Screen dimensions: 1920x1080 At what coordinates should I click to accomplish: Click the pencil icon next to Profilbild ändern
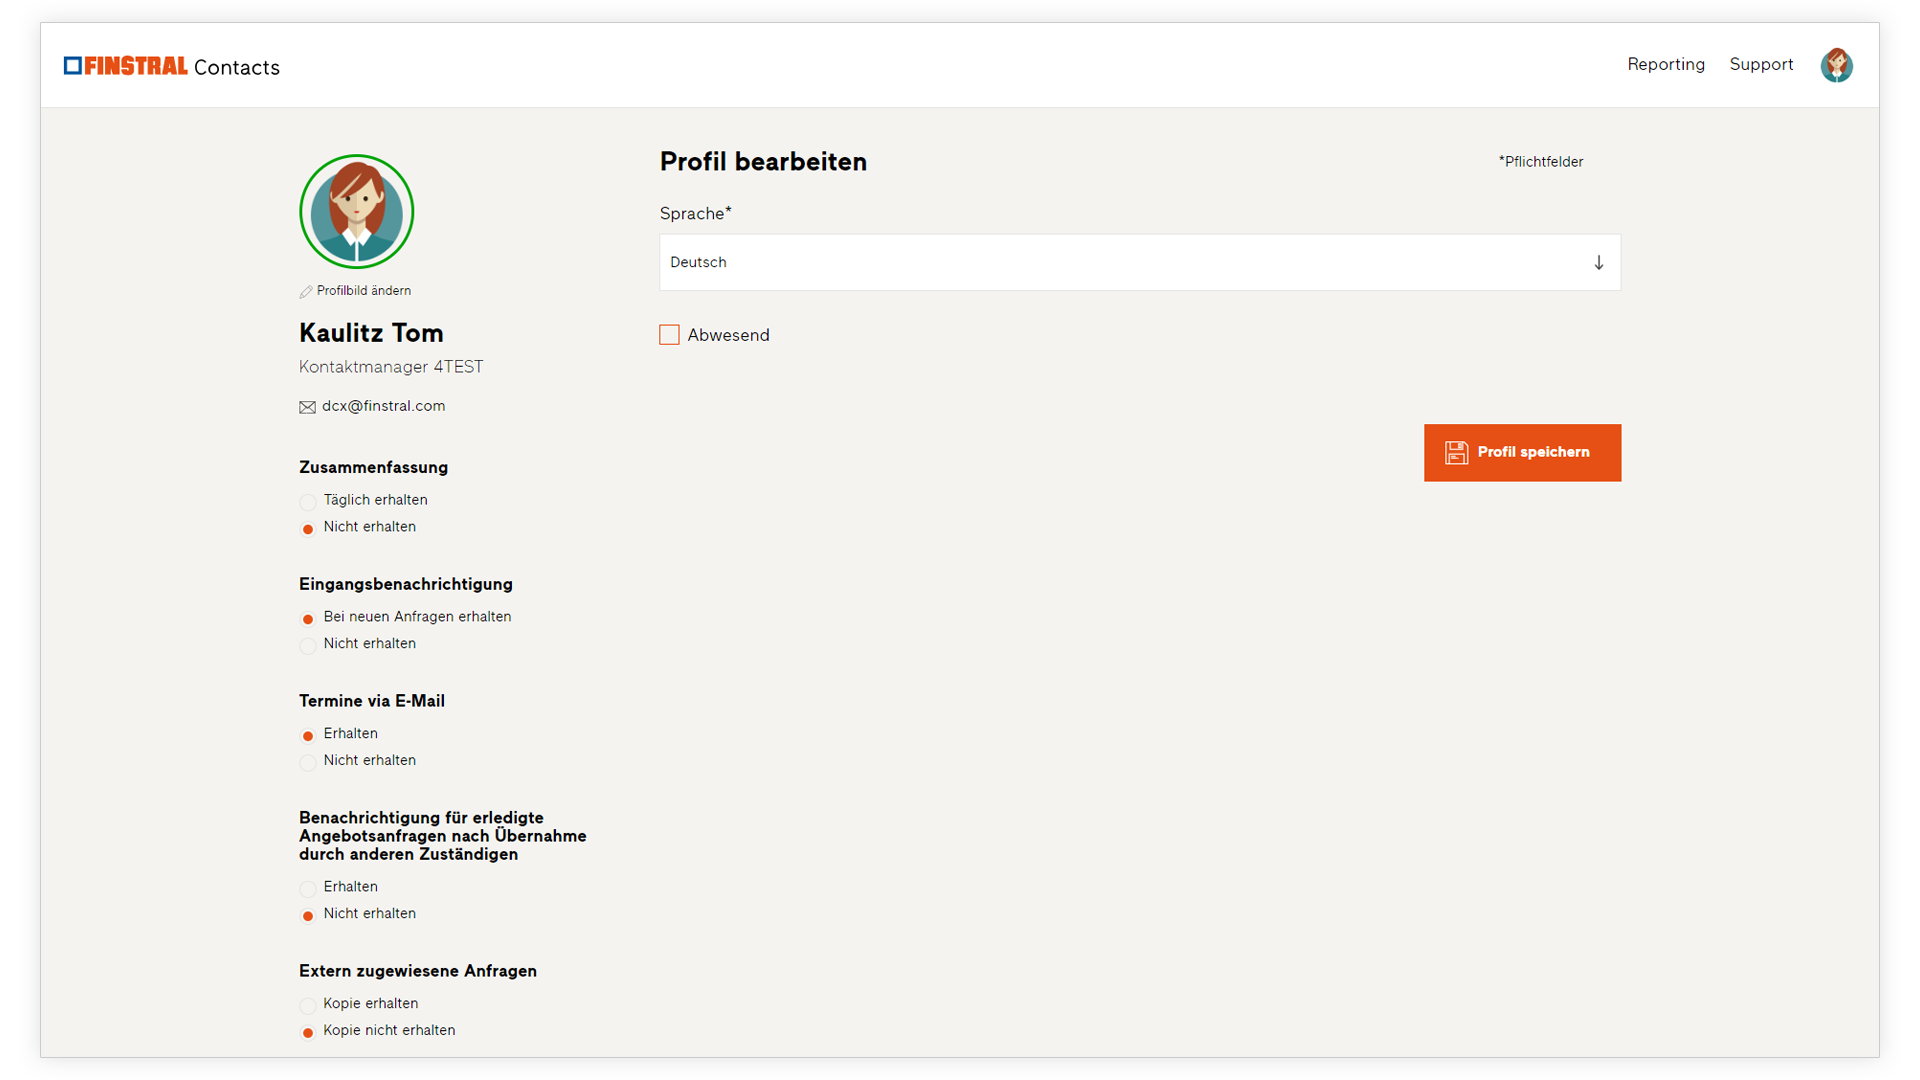tap(306, 292)
